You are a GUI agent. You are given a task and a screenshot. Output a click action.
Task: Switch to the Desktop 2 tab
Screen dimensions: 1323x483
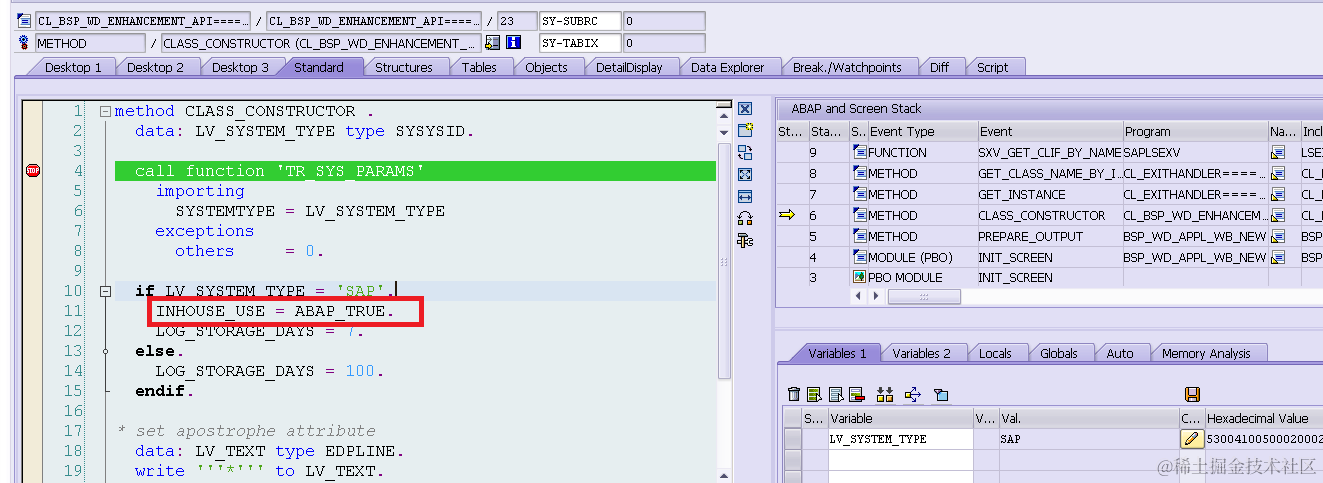[x=155, y=67]
